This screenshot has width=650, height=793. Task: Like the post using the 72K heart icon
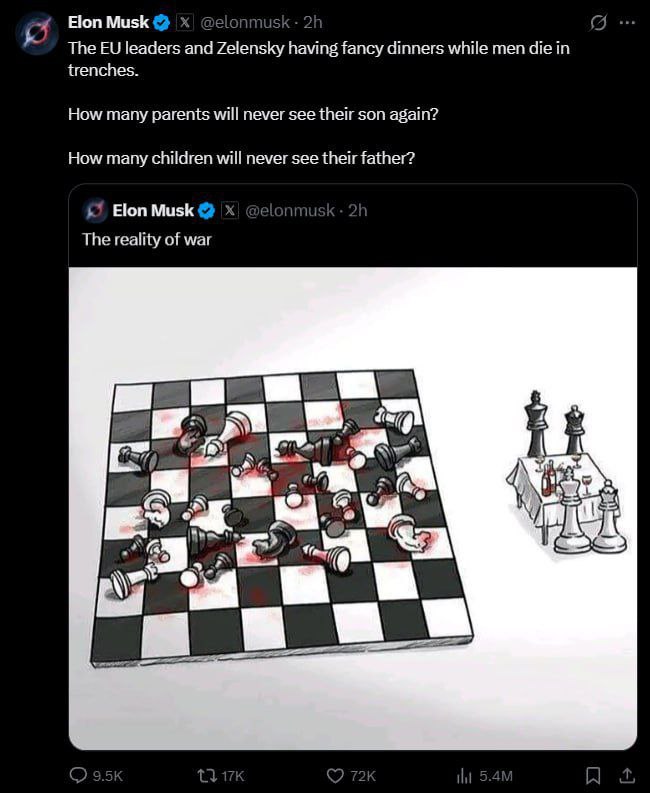pos(335,775)
